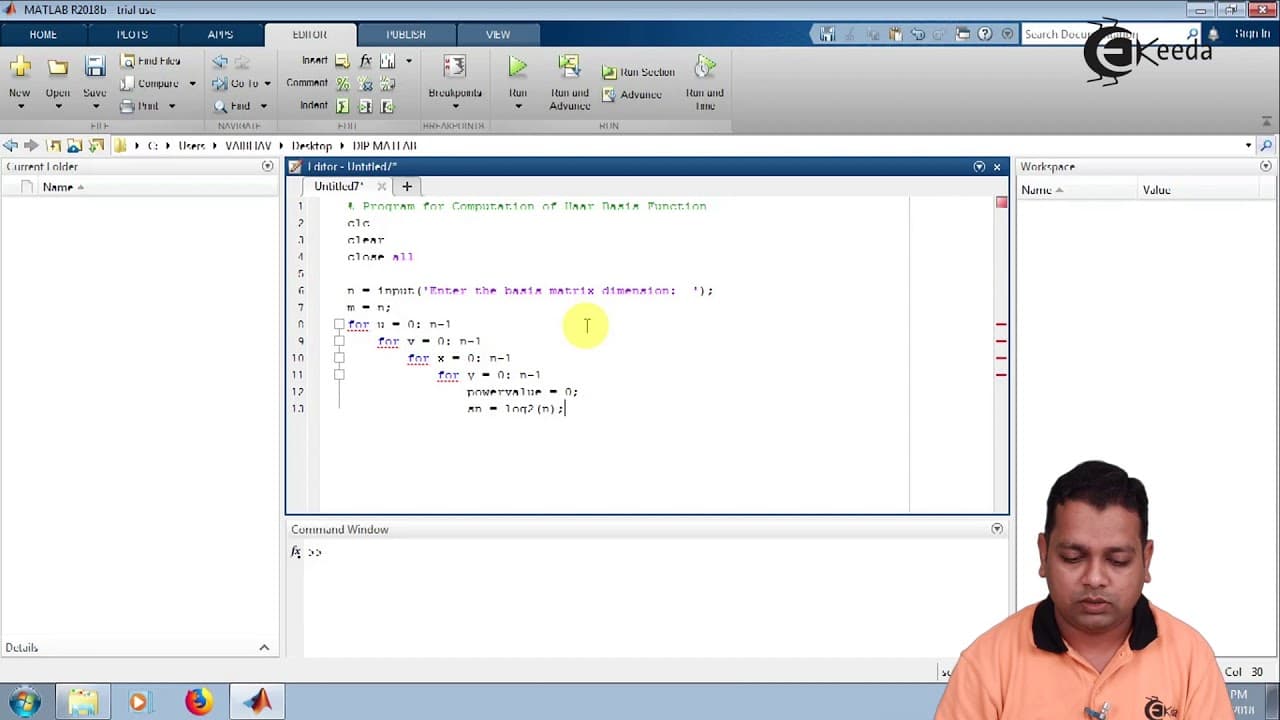Click the Help question mark icon
The image size is (1280, 720).
(984, 34)
